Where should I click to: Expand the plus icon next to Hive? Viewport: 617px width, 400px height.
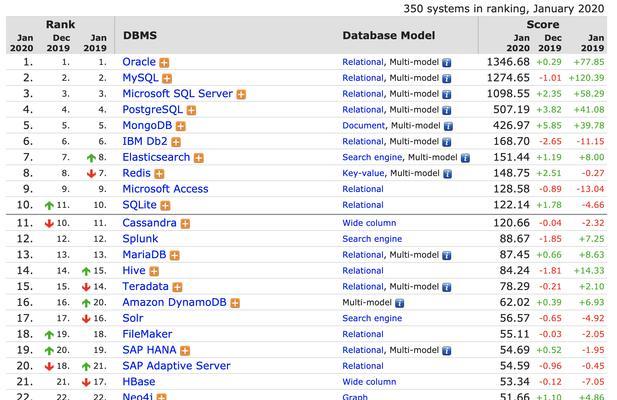(154, 271)
